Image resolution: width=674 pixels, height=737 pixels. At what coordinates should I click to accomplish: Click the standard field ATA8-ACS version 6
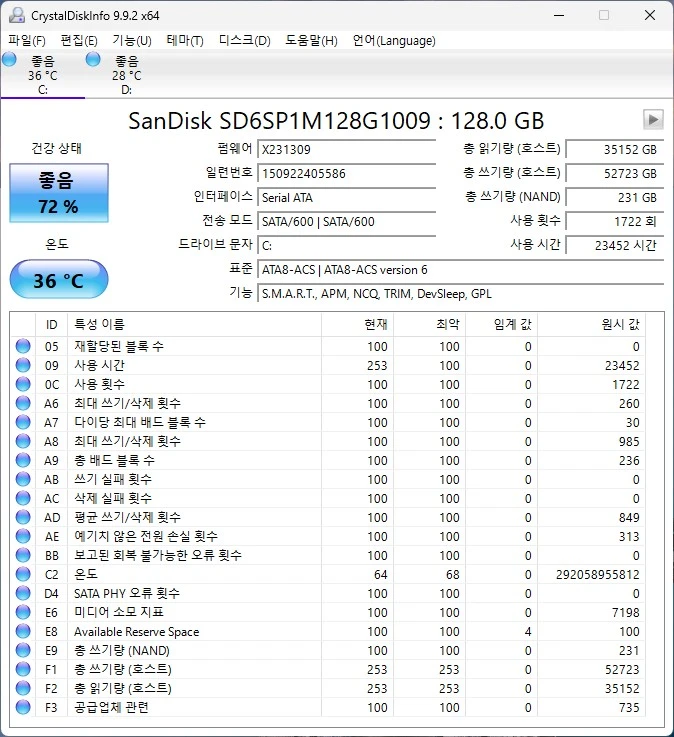pyautogui.click(x=461, y=270)
